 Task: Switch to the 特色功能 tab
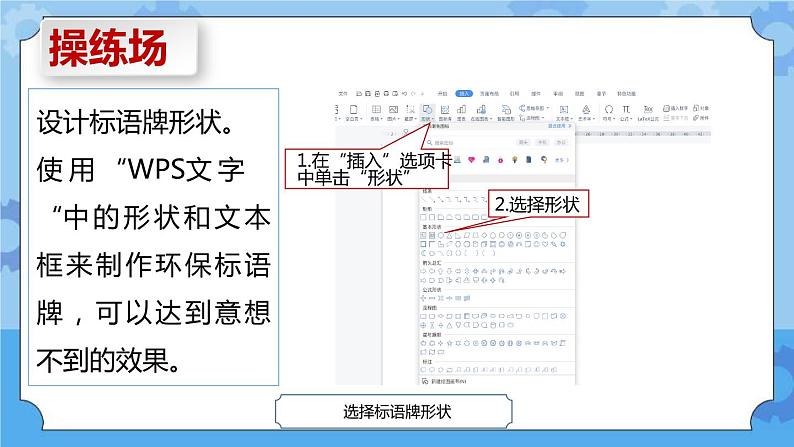tap(626, 94)
